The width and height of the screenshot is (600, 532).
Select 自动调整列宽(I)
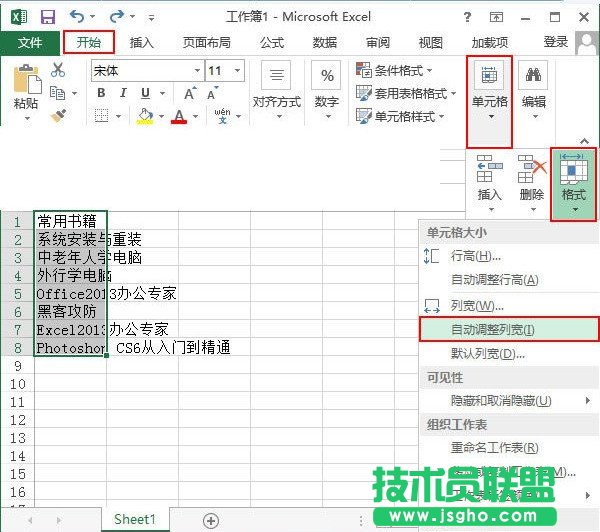pos(509,329)
